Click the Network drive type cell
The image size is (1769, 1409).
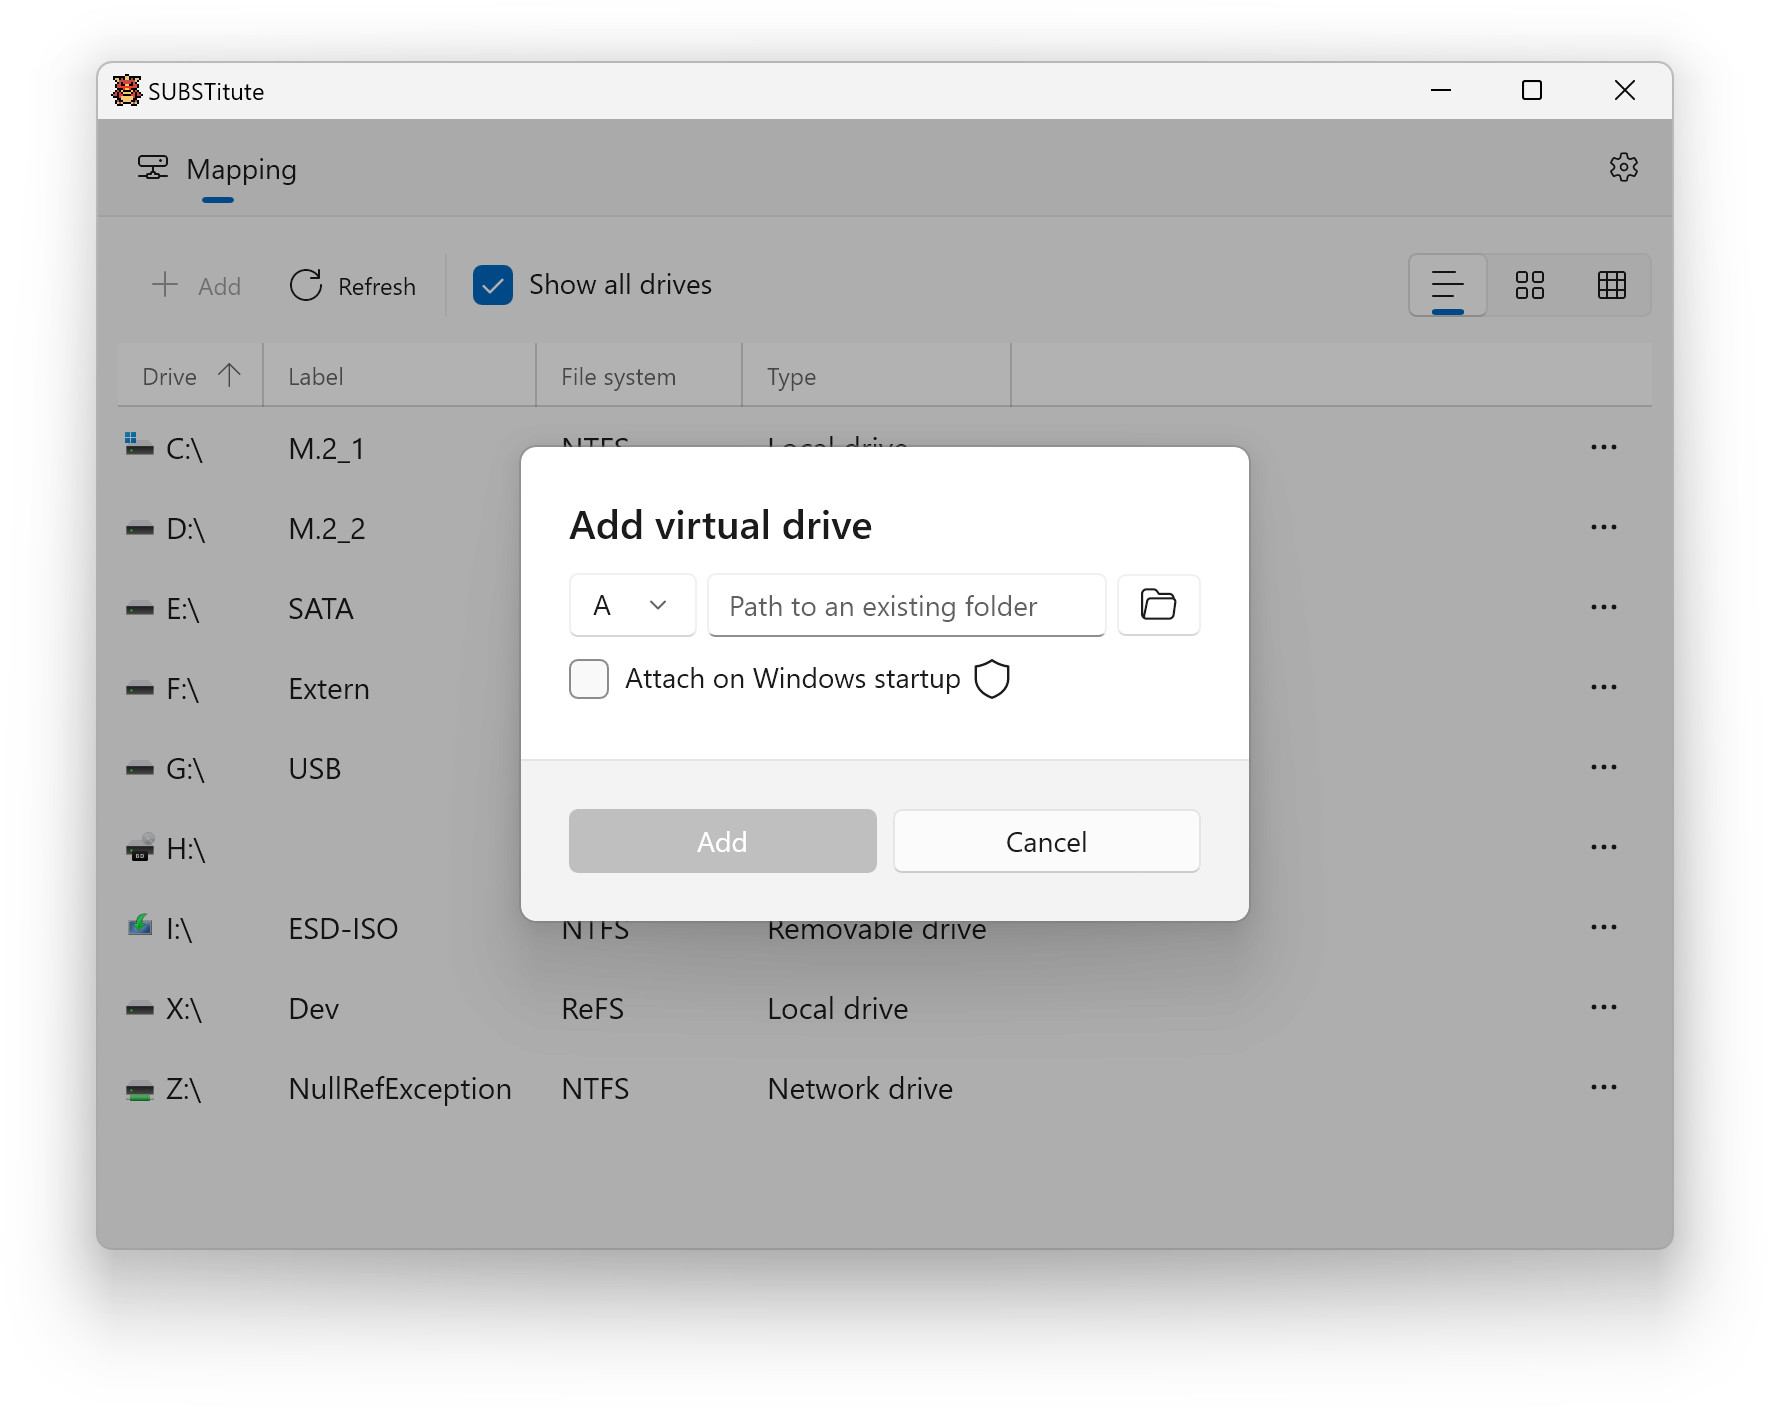860,1088
